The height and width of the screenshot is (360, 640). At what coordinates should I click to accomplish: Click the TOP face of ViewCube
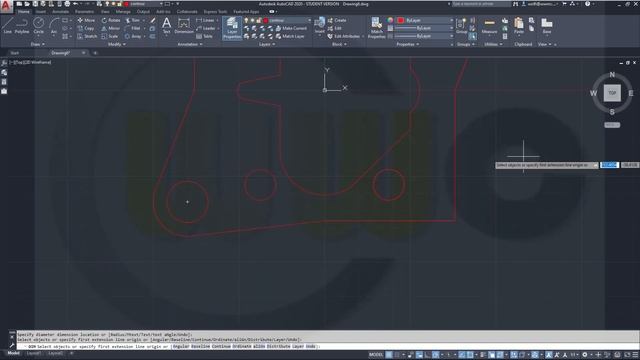612,93
